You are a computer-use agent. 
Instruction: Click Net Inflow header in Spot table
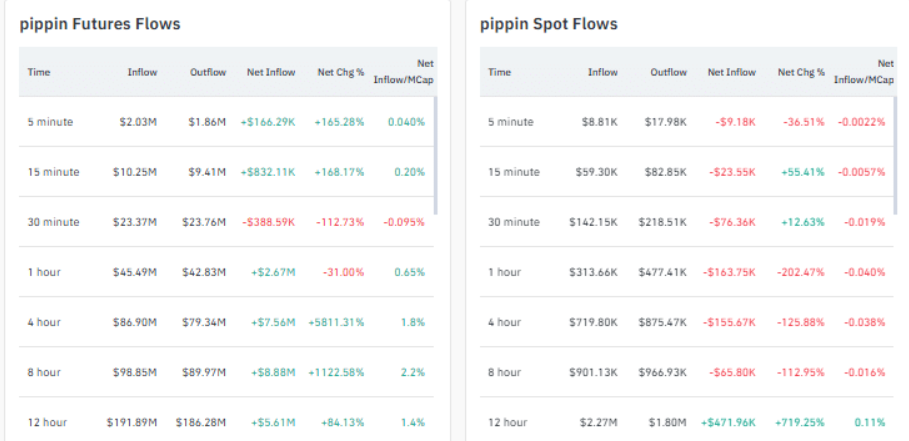point(731,72)
